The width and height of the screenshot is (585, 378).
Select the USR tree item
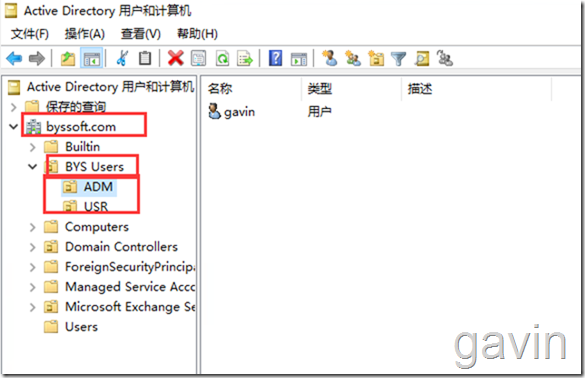(x=96, y=206)
